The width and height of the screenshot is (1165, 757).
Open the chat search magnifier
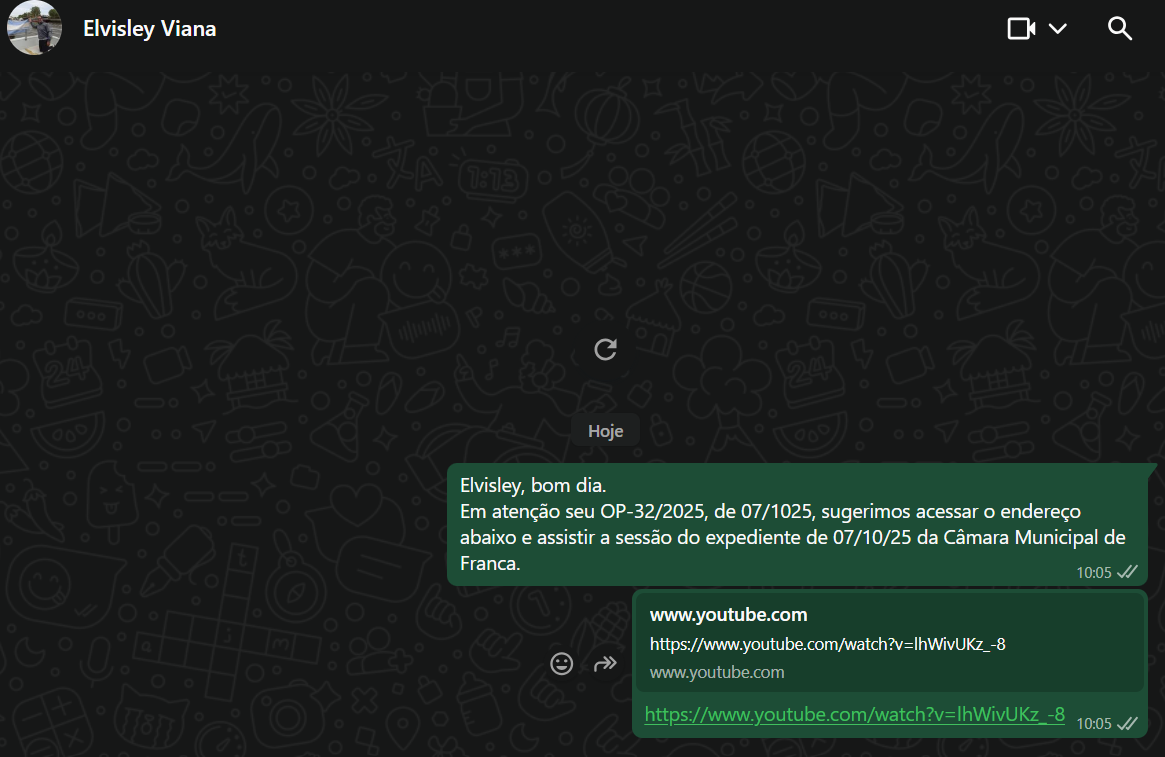click(1120, 28)
